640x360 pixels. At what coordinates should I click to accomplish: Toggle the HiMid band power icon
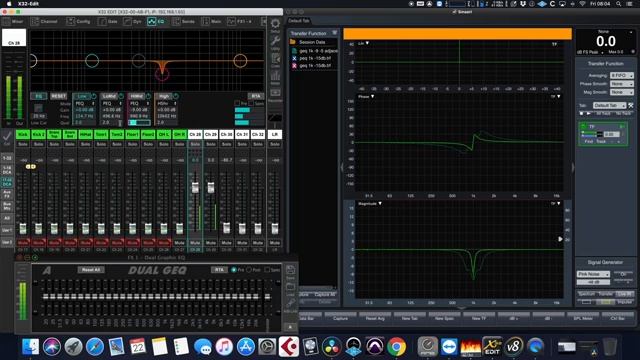148,96
